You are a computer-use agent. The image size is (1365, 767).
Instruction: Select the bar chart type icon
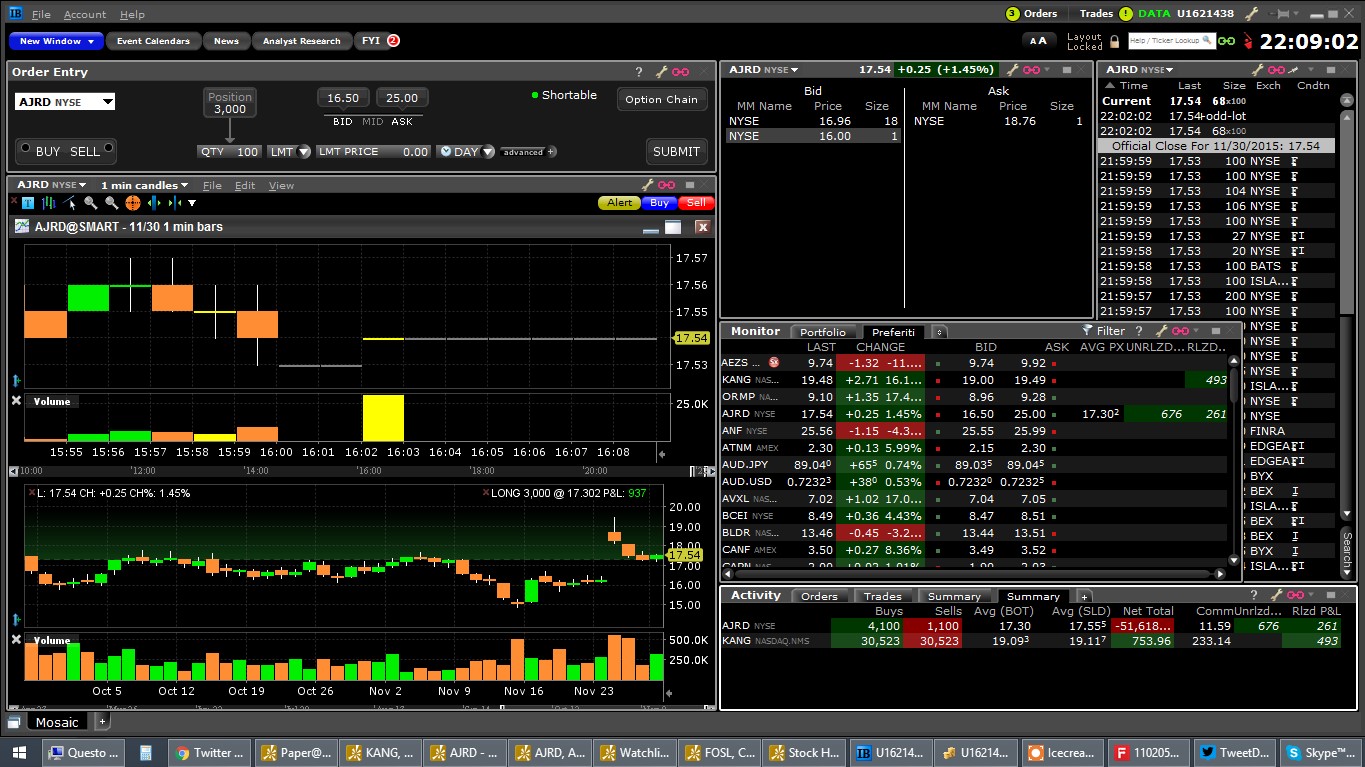click(48, 203)
